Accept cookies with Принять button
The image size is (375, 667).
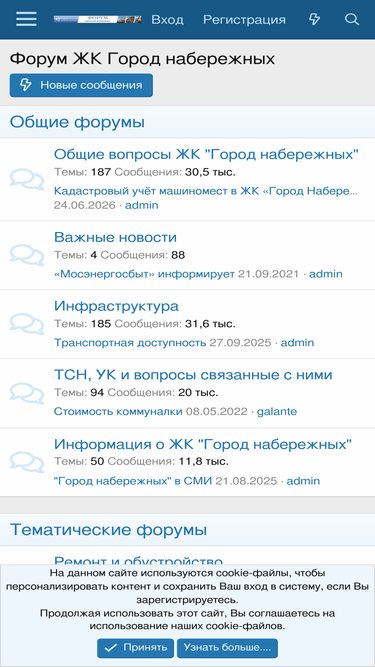coord(135,648)
